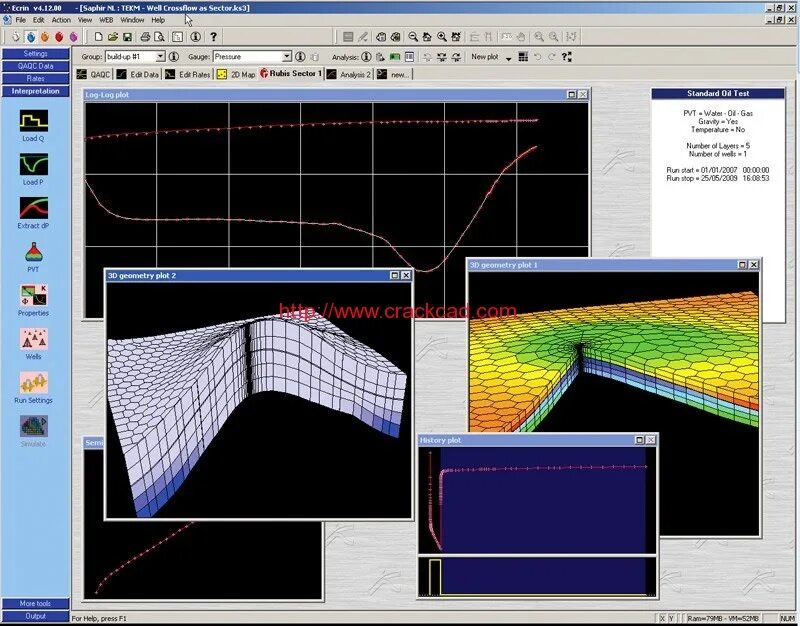Open the Action menu

[x=61, y=20]
